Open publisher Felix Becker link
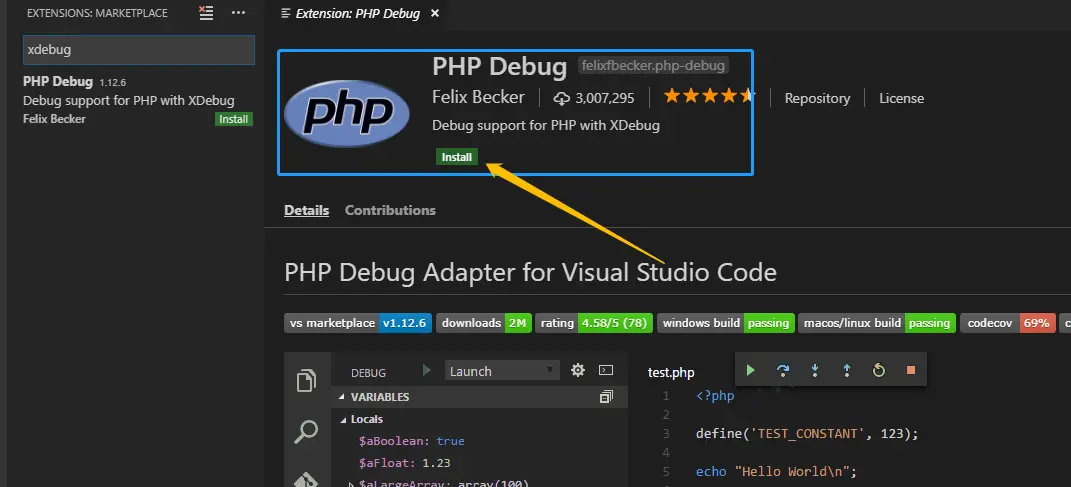The width and height of the screenshot is (1071, 487). [x=478, y=98]
